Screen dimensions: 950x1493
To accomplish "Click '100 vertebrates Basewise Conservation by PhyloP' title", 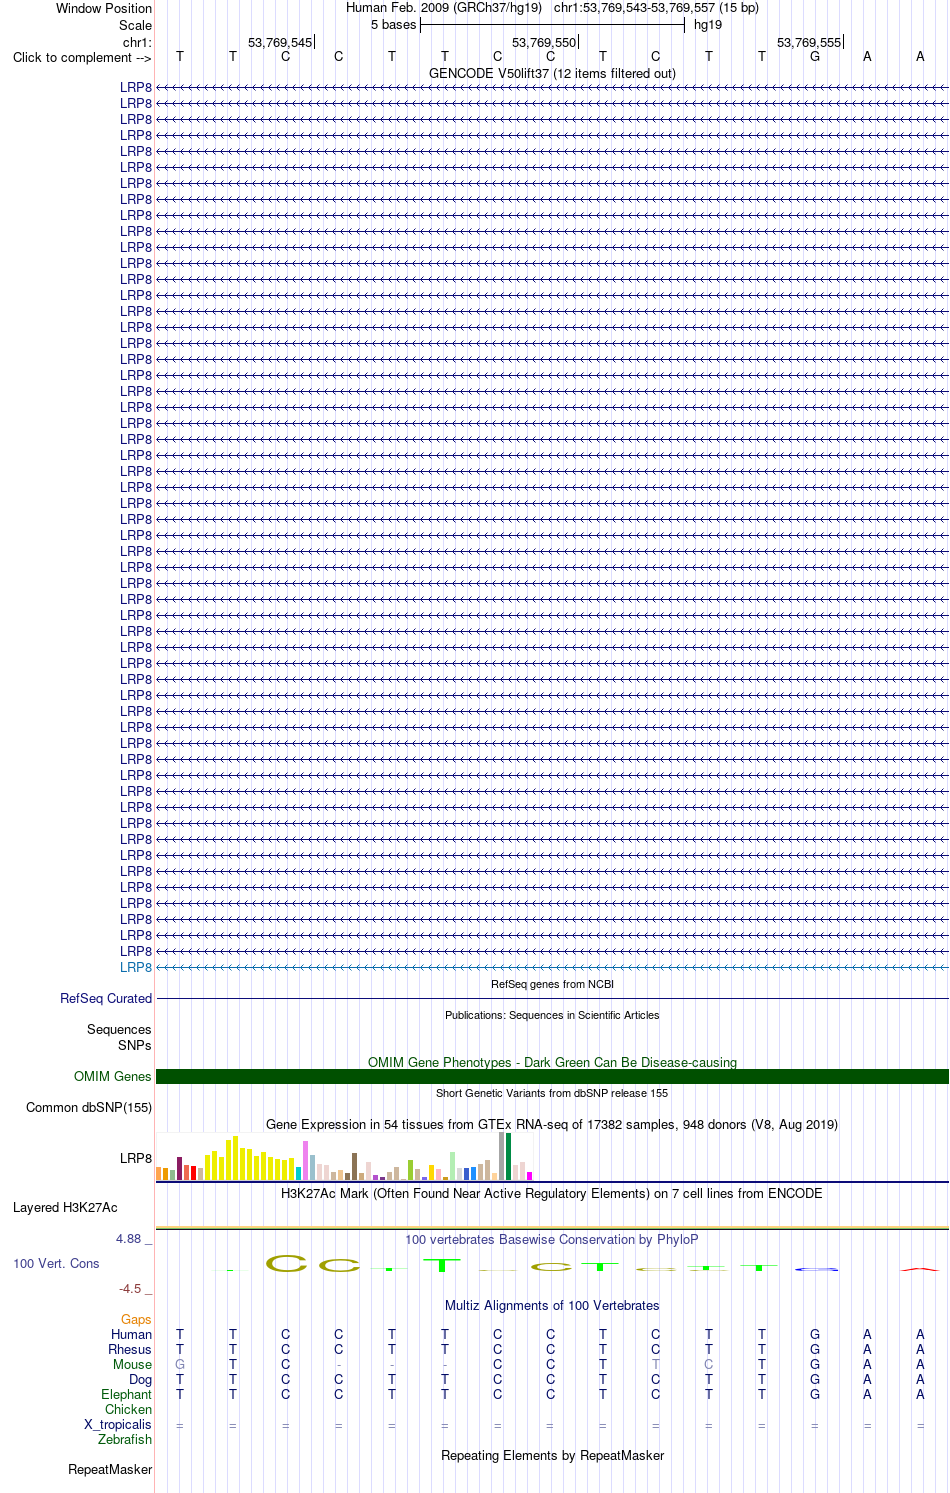I will click(x=552, y=1239).
